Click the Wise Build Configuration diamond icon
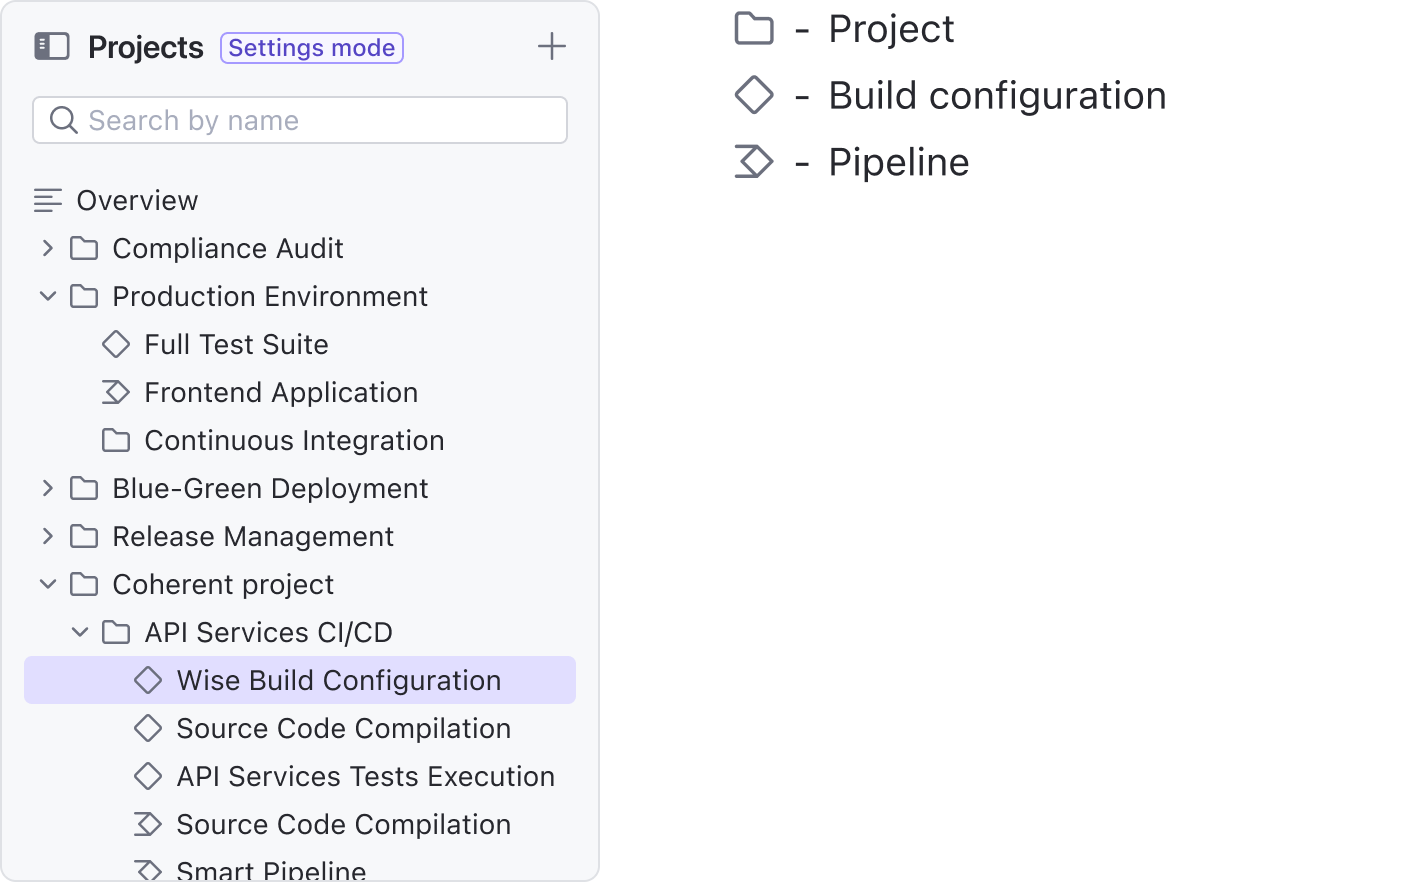This screenshot has height=882, width=1412. [148, 680]
